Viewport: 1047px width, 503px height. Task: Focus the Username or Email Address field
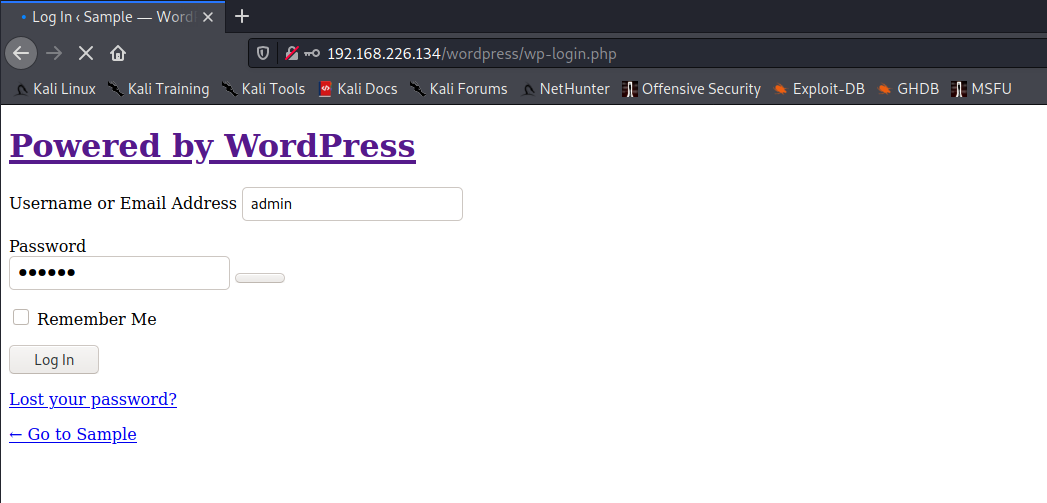[x=352, y=204]
